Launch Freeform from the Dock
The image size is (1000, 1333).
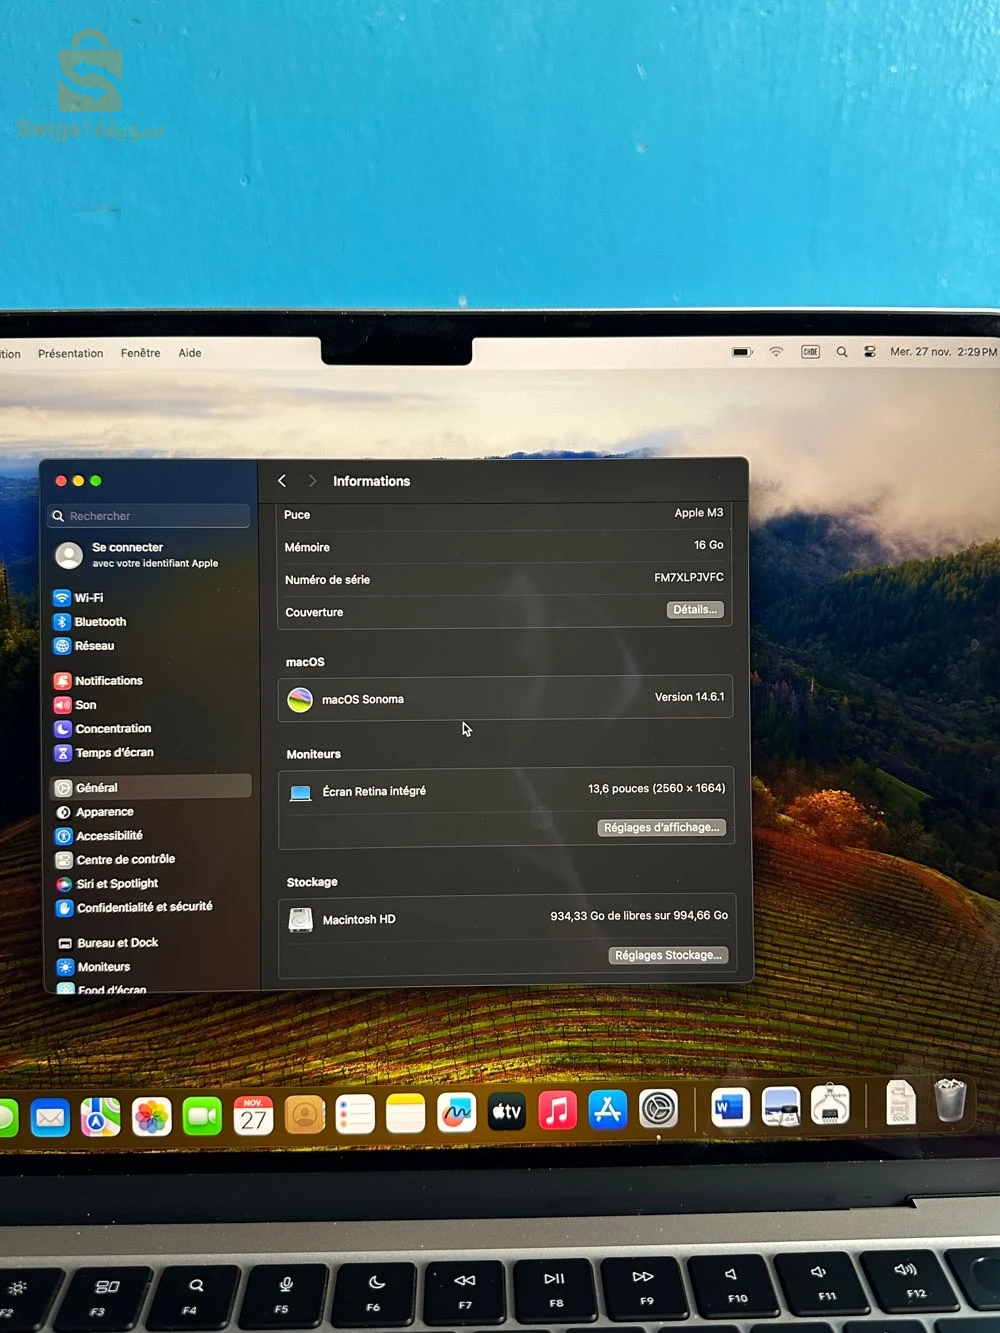457,1112
